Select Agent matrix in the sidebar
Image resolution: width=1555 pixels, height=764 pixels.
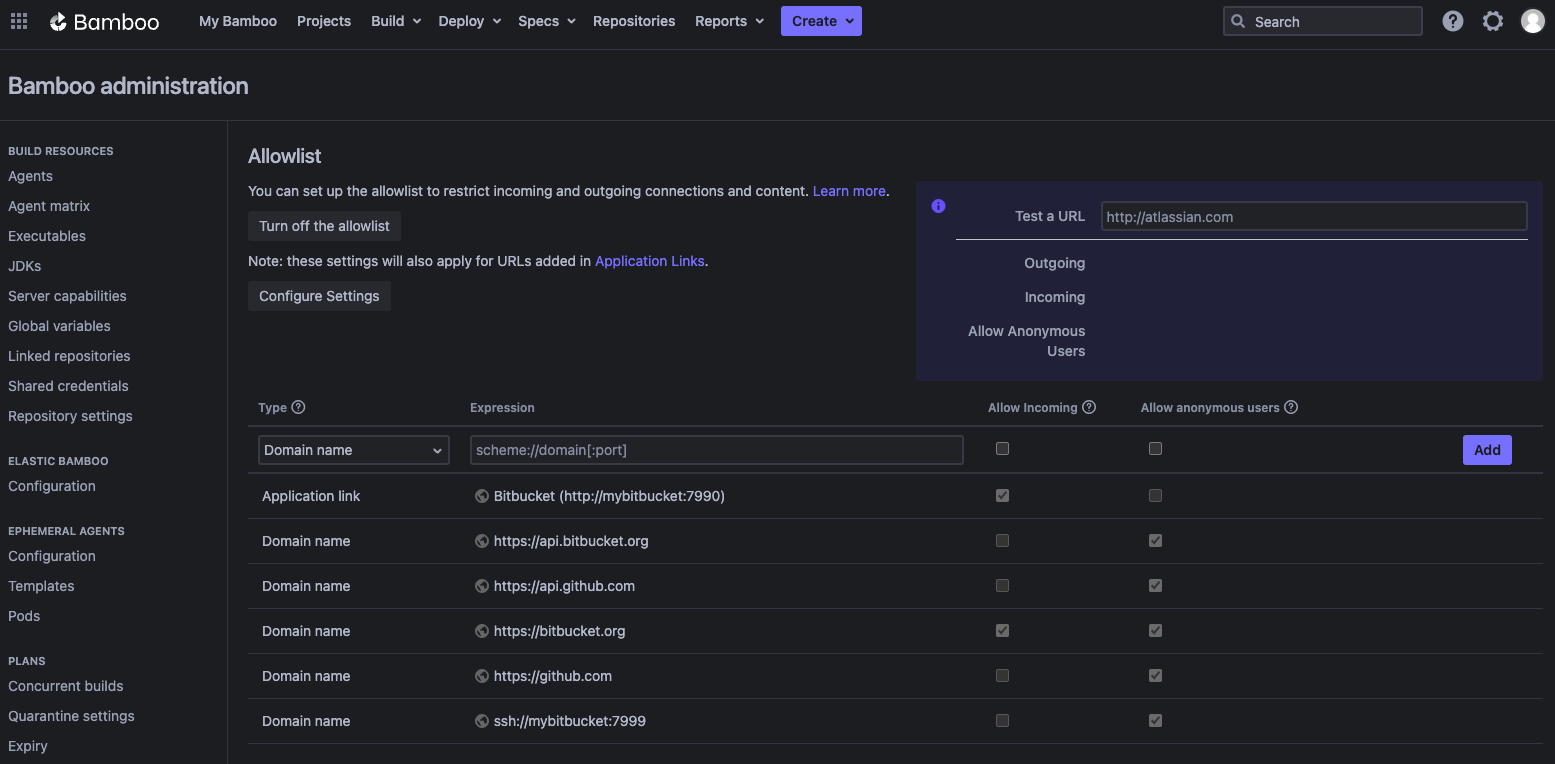pyautogui.click(x=49, y=206)
